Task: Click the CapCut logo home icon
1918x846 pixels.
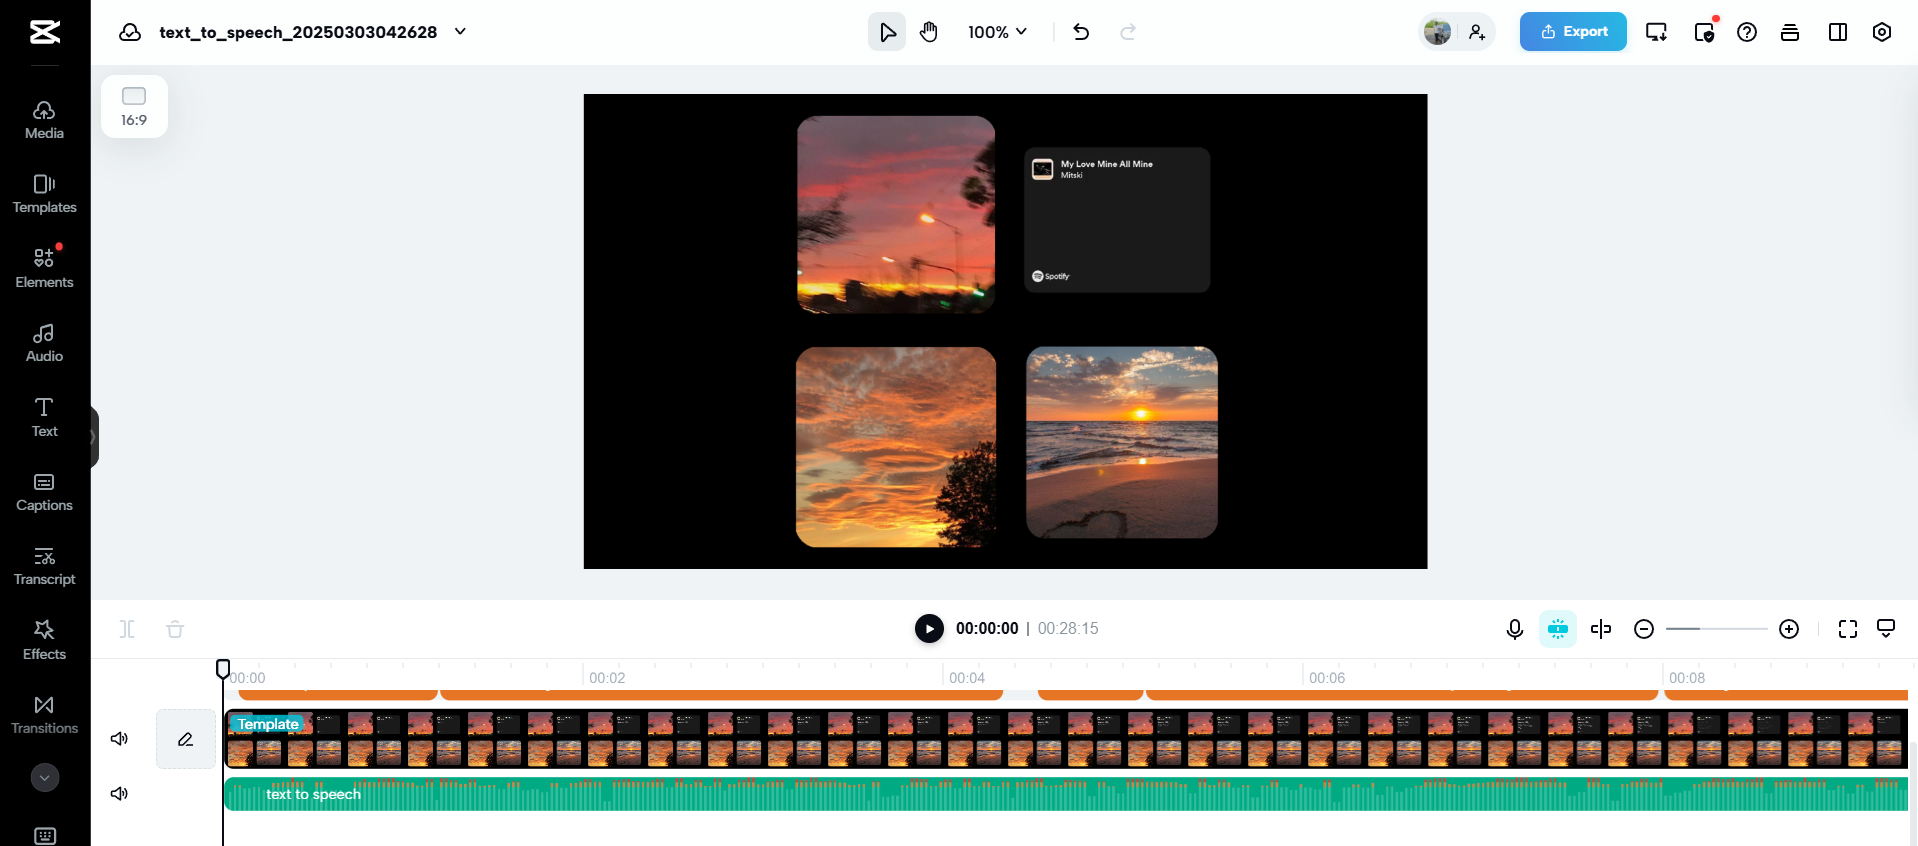Action: (x=45, y=32)
